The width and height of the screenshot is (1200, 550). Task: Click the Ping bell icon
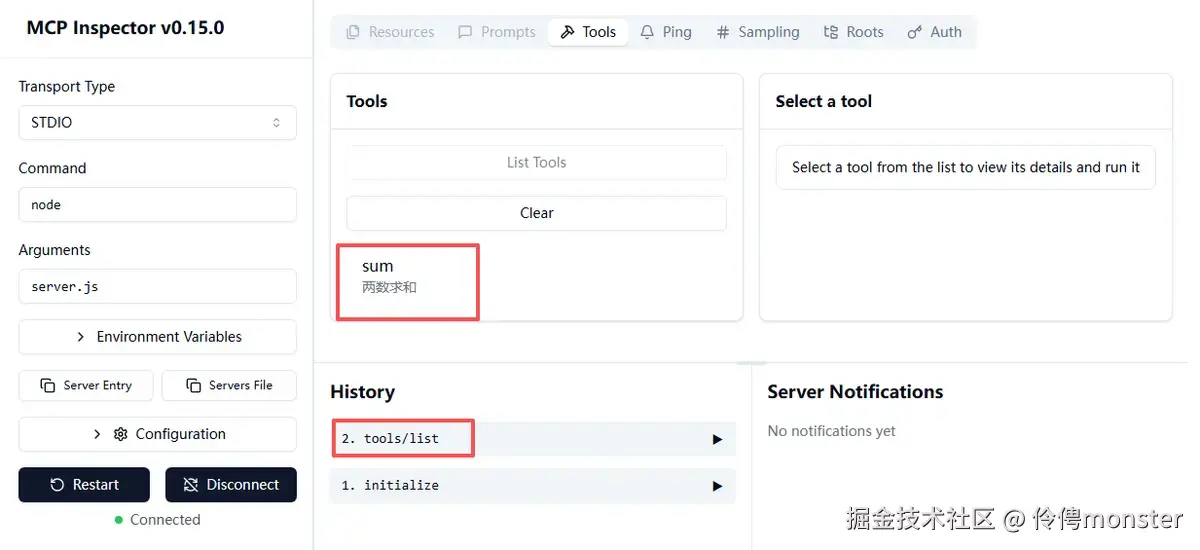648,32
